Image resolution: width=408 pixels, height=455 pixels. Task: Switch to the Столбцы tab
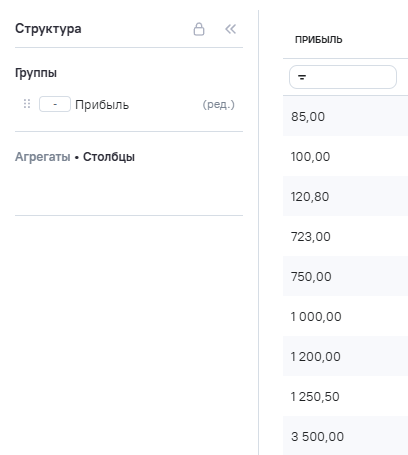tap(109, 157)
